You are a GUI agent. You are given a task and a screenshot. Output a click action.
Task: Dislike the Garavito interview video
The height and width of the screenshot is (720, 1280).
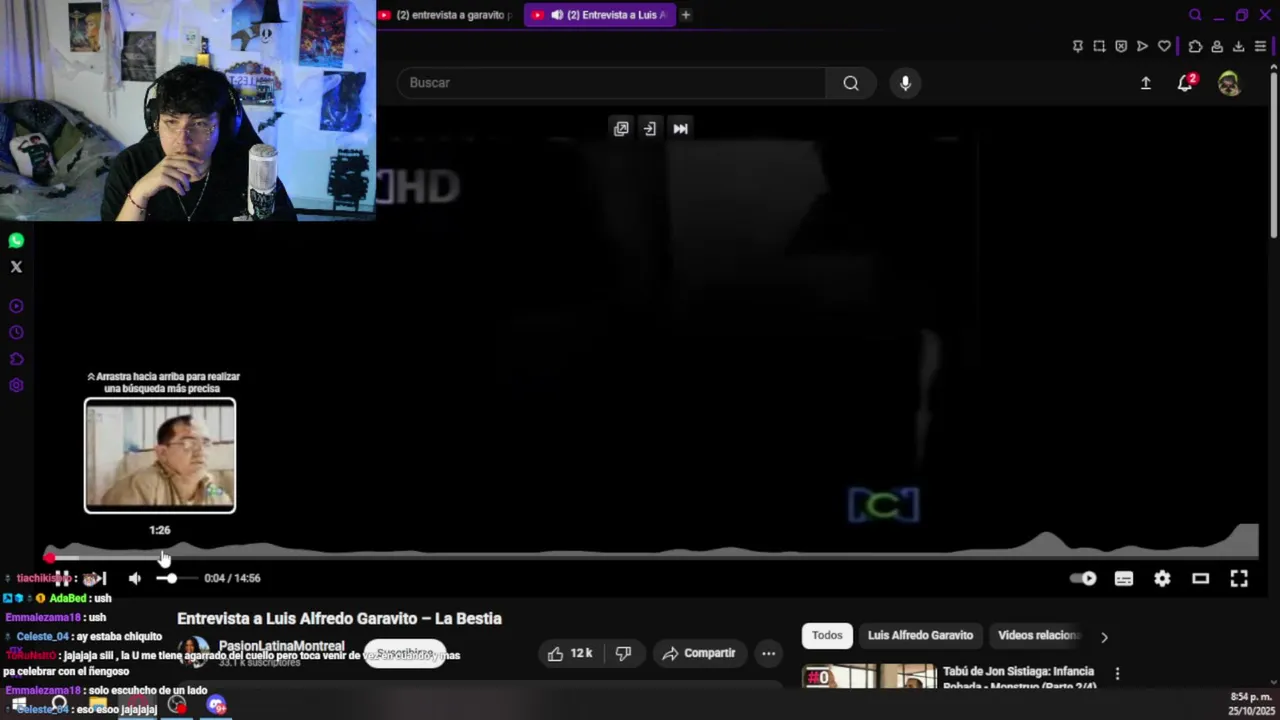623,653
